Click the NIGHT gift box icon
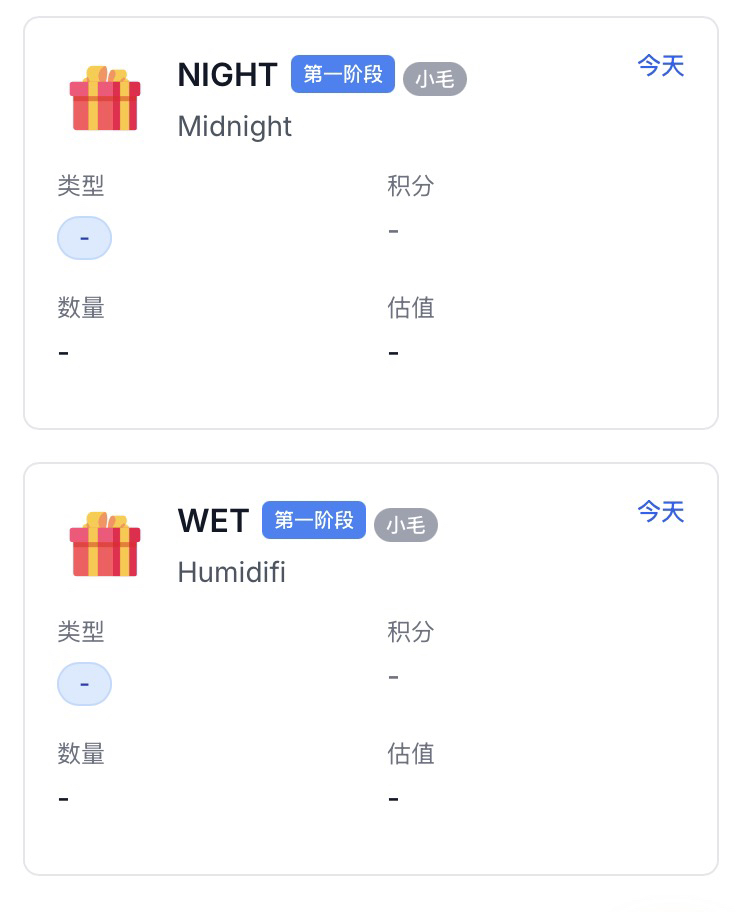 [105, 99]
